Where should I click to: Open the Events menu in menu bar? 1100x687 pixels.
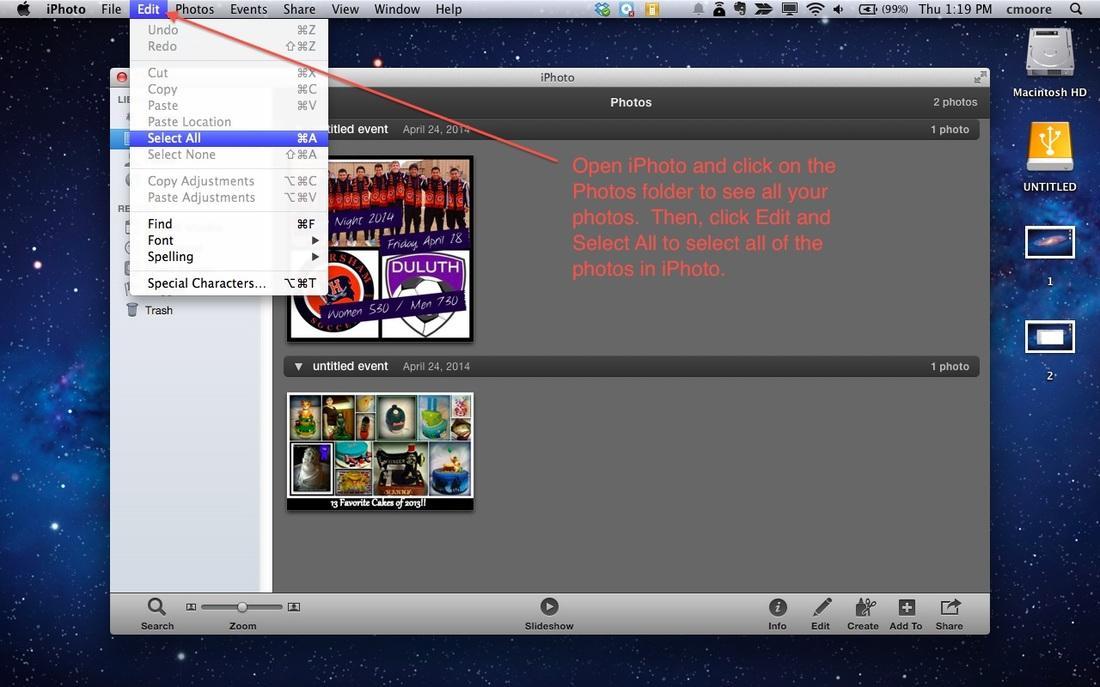click(x=248, y=9)
